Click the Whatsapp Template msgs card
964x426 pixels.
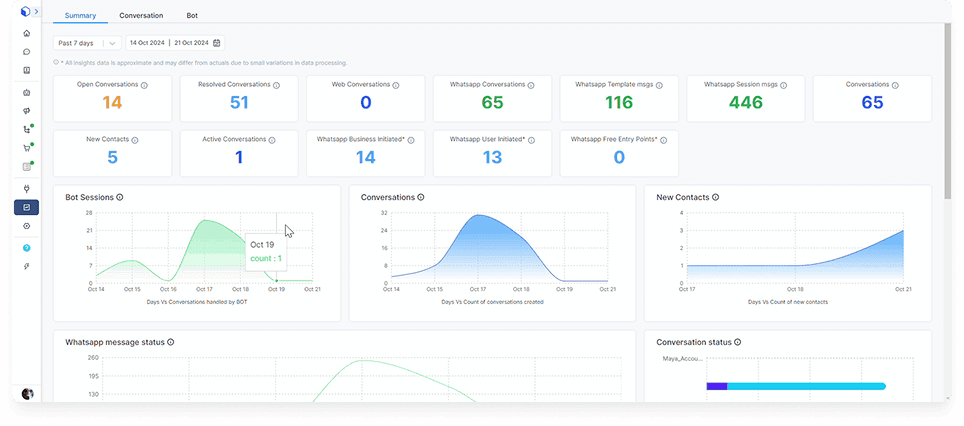tap(619, 98)
